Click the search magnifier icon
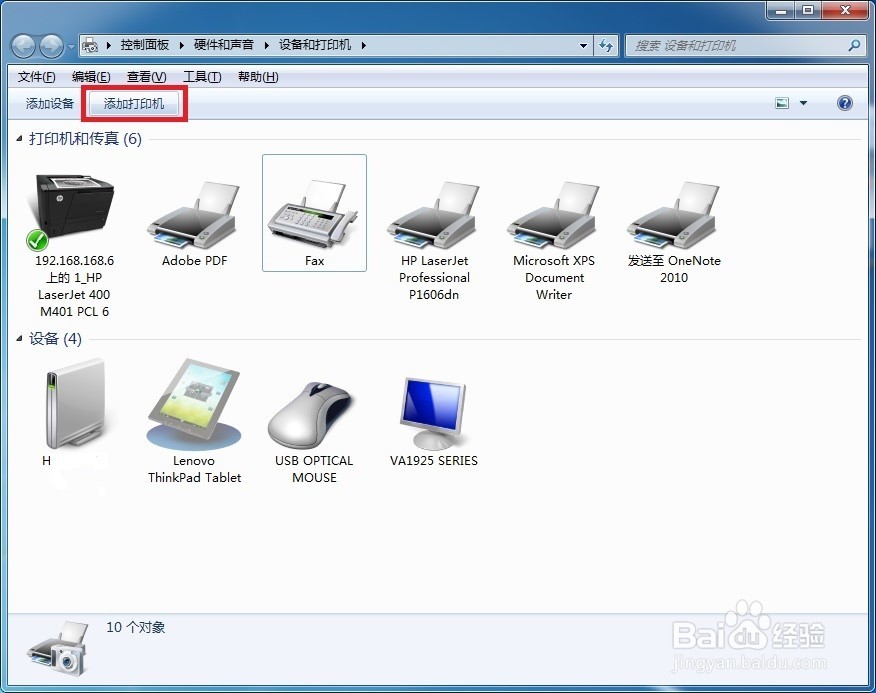Viewport: 876px width, 693px height. click(x=854, y=45)
